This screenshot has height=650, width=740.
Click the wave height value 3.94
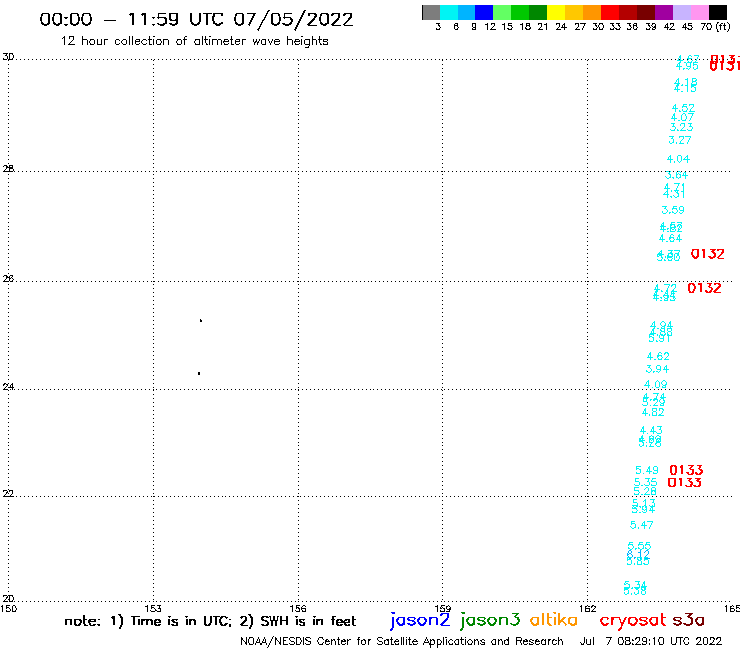tap(657, 369)
